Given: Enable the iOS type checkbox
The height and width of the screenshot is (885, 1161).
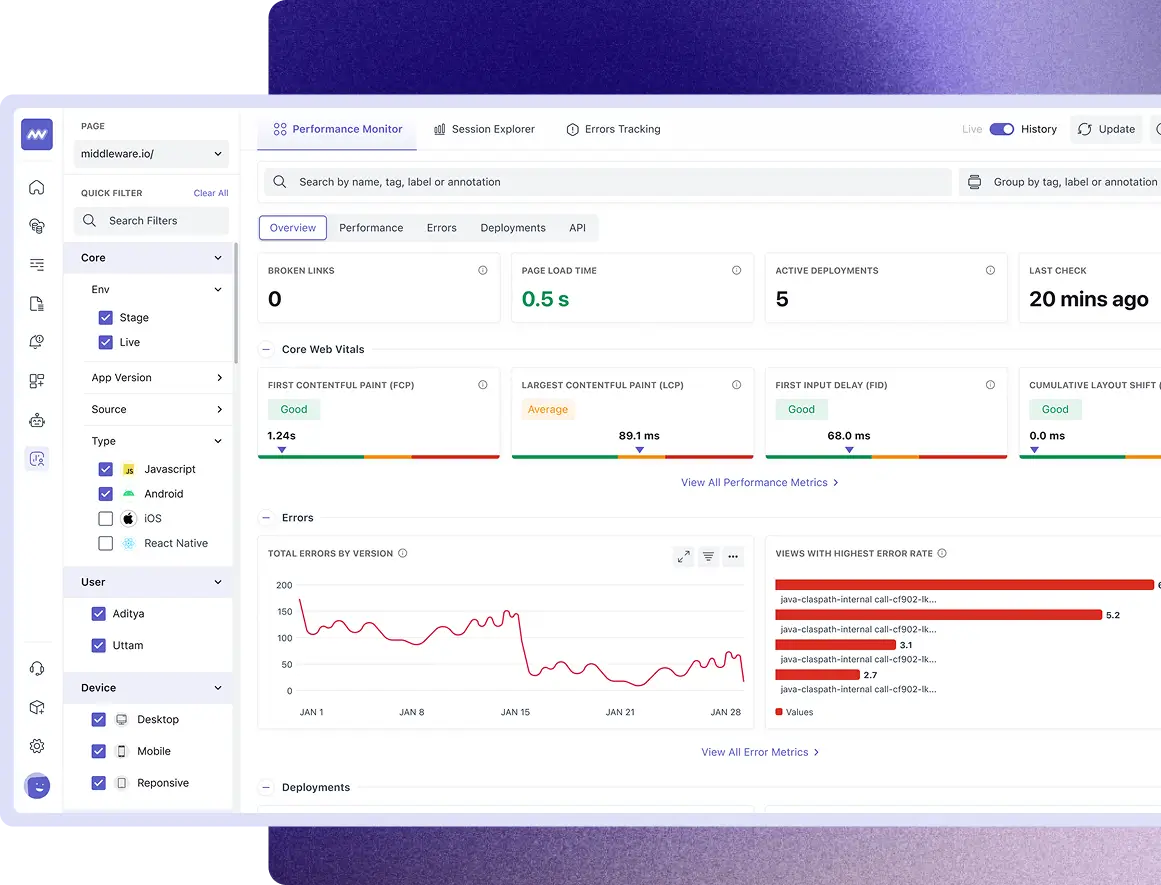Looking at the screenshot, I should pyautogui.click(x=106, y=519).
